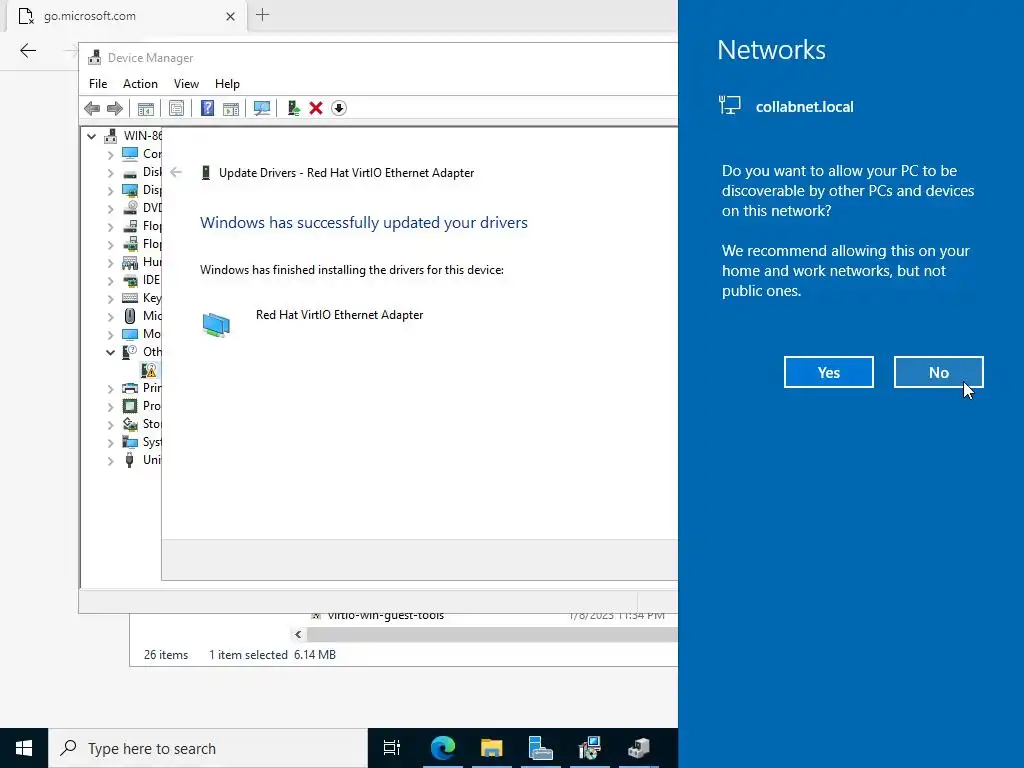Screen dimensions: 1024x768
Task: Open Microsoft Edge from the taskbar
Action: click(443, 748)
